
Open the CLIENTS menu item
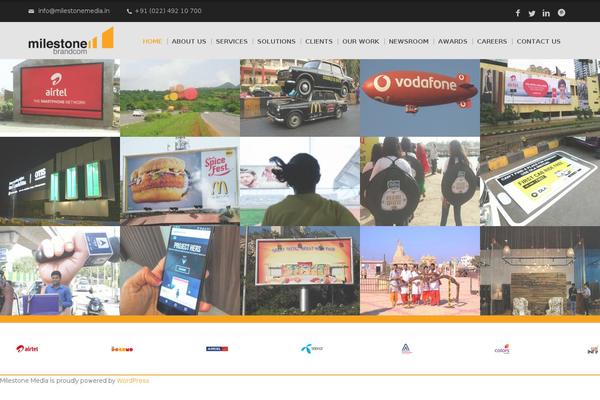pos(319,41)
